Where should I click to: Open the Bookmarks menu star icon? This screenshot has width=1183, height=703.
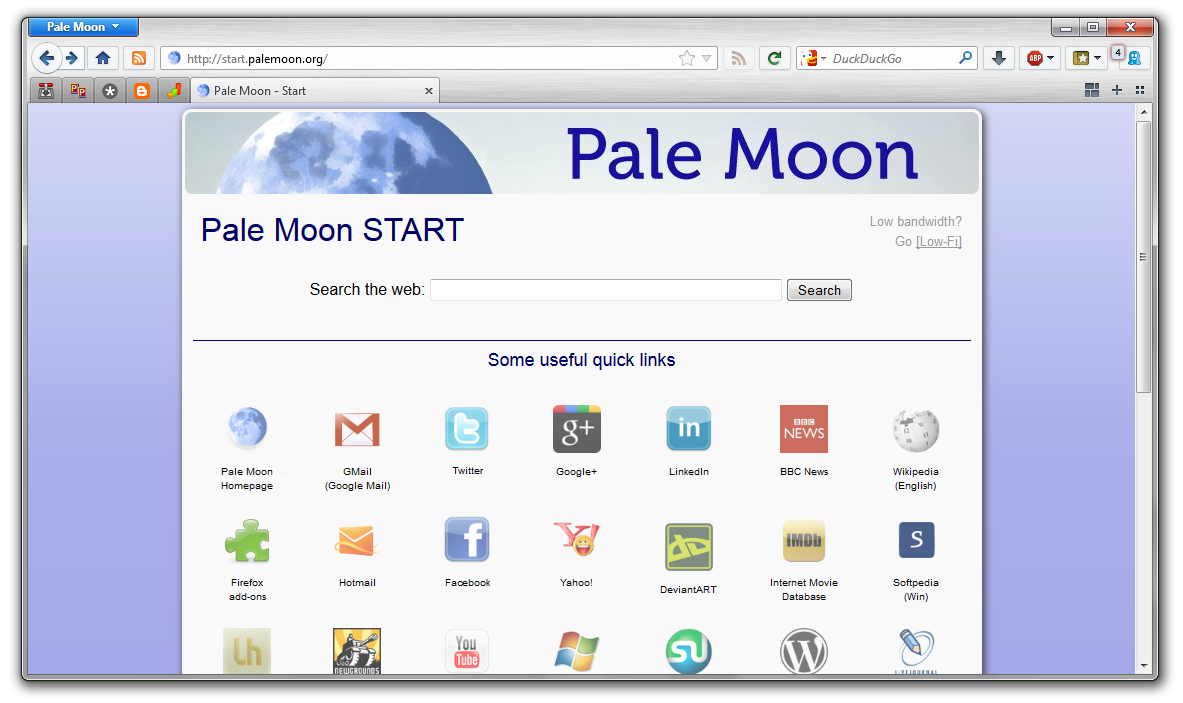coord(1081,58)
